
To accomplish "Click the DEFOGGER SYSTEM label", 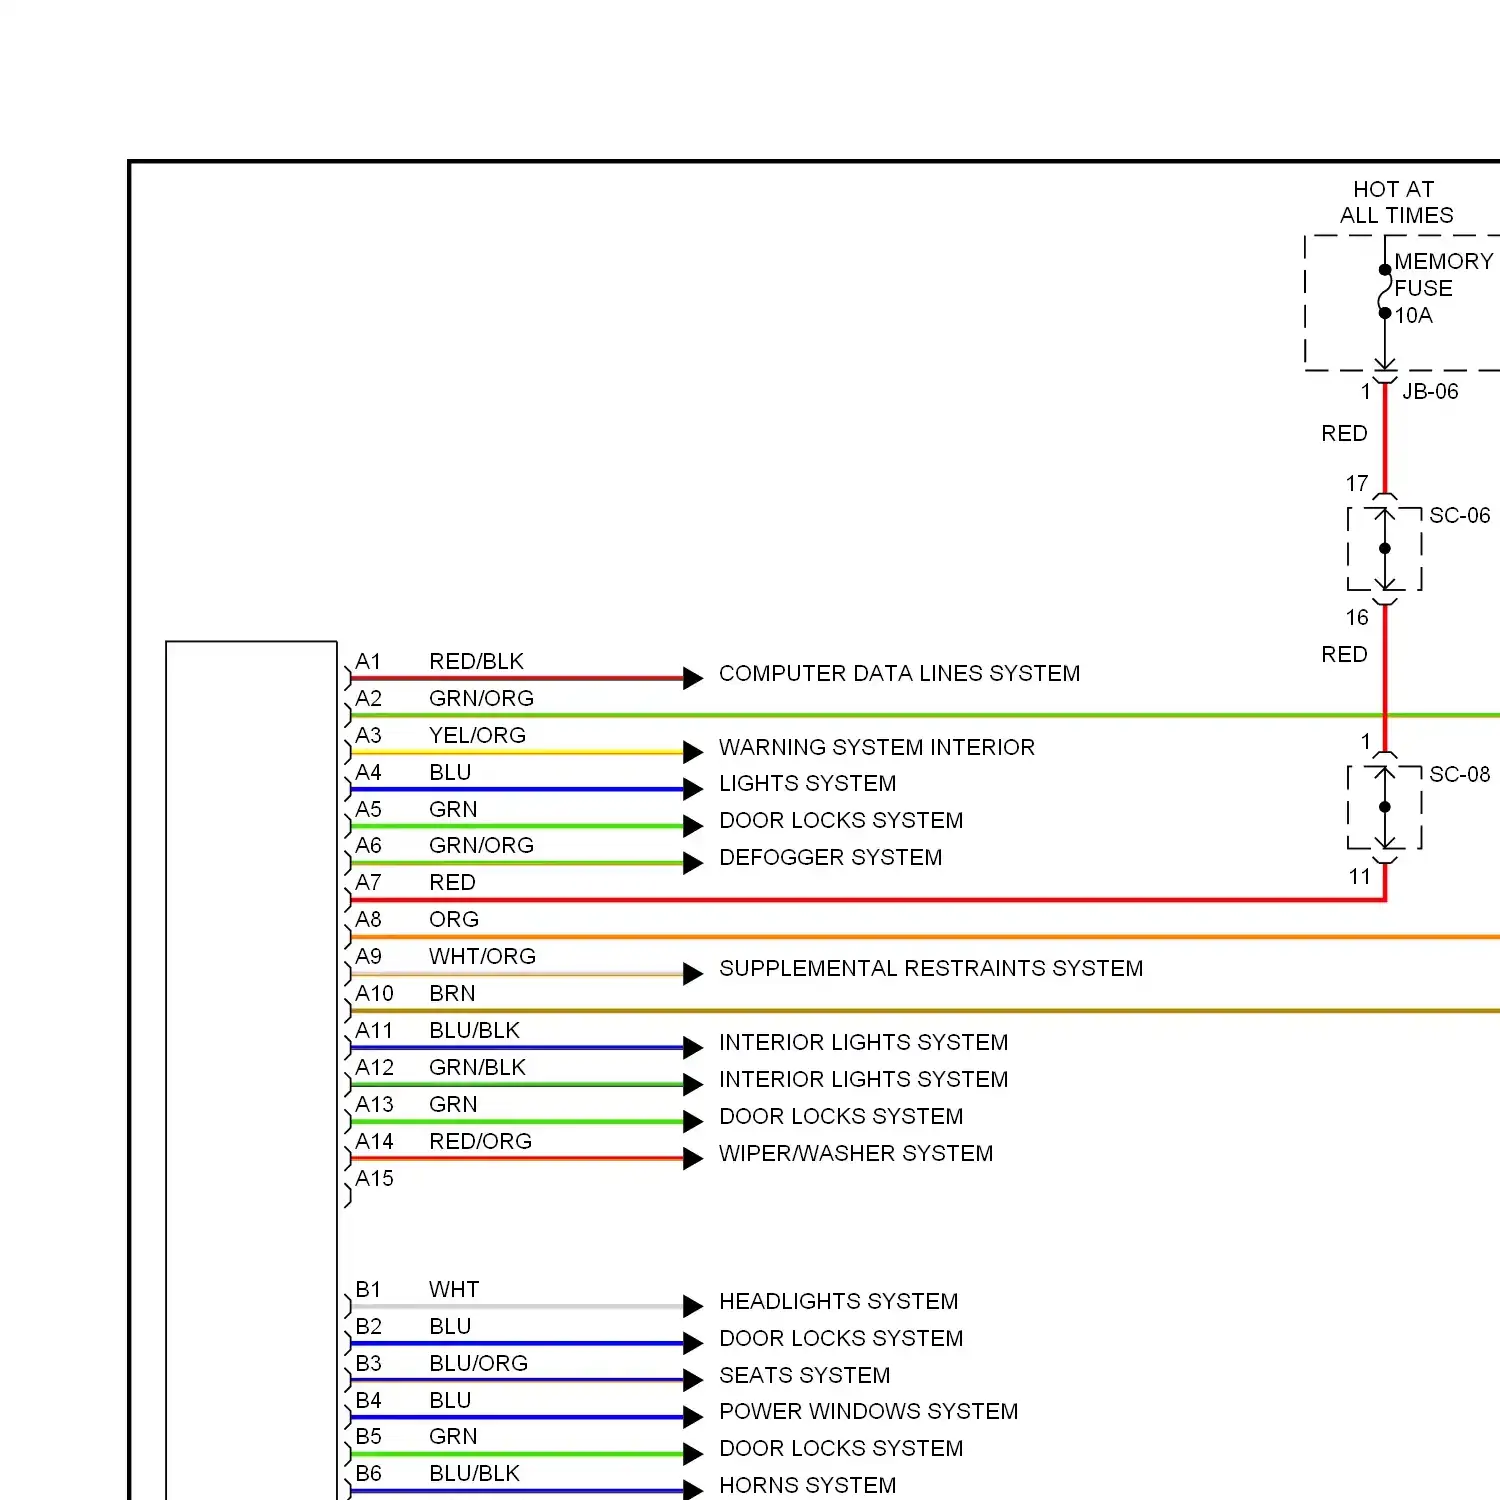I will point(830,857).
